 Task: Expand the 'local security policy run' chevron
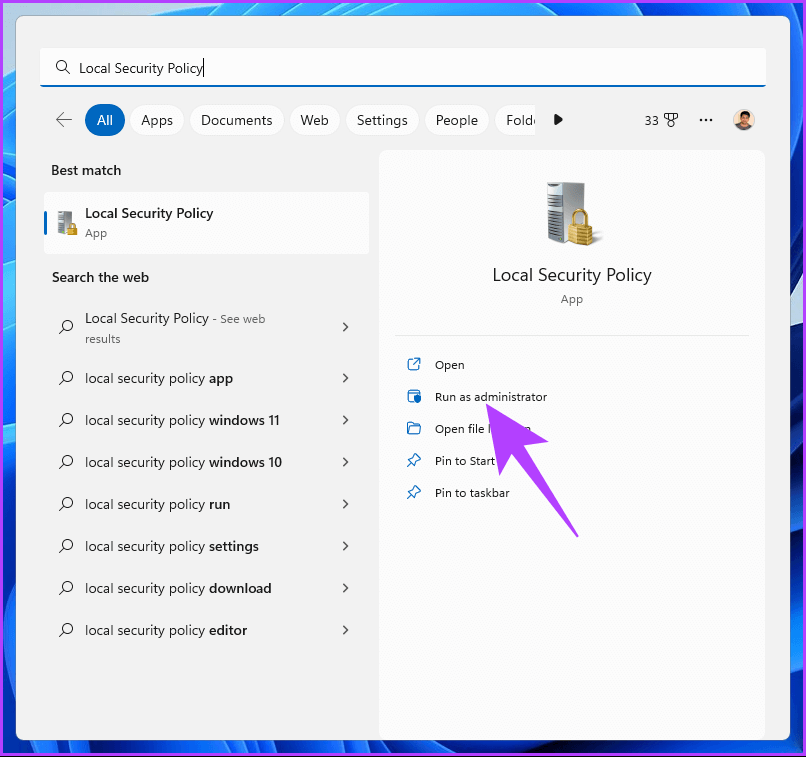[345, 504]
